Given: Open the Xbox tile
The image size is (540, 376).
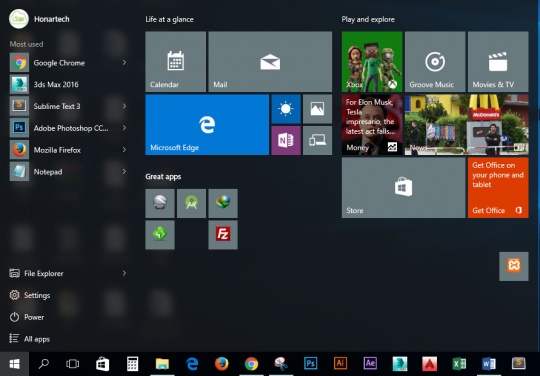Looking at the screenshot, I should click(x=372, y=62).
